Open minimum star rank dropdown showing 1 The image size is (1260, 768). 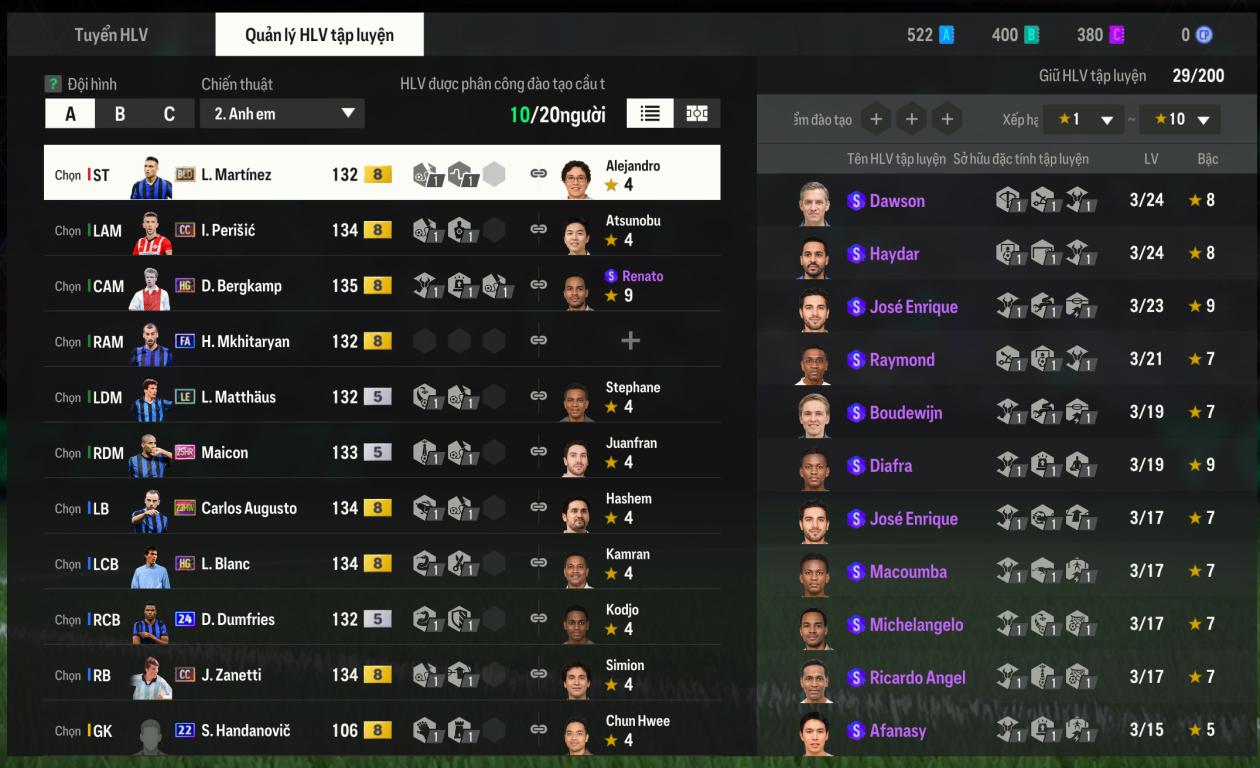point(1084,119)
